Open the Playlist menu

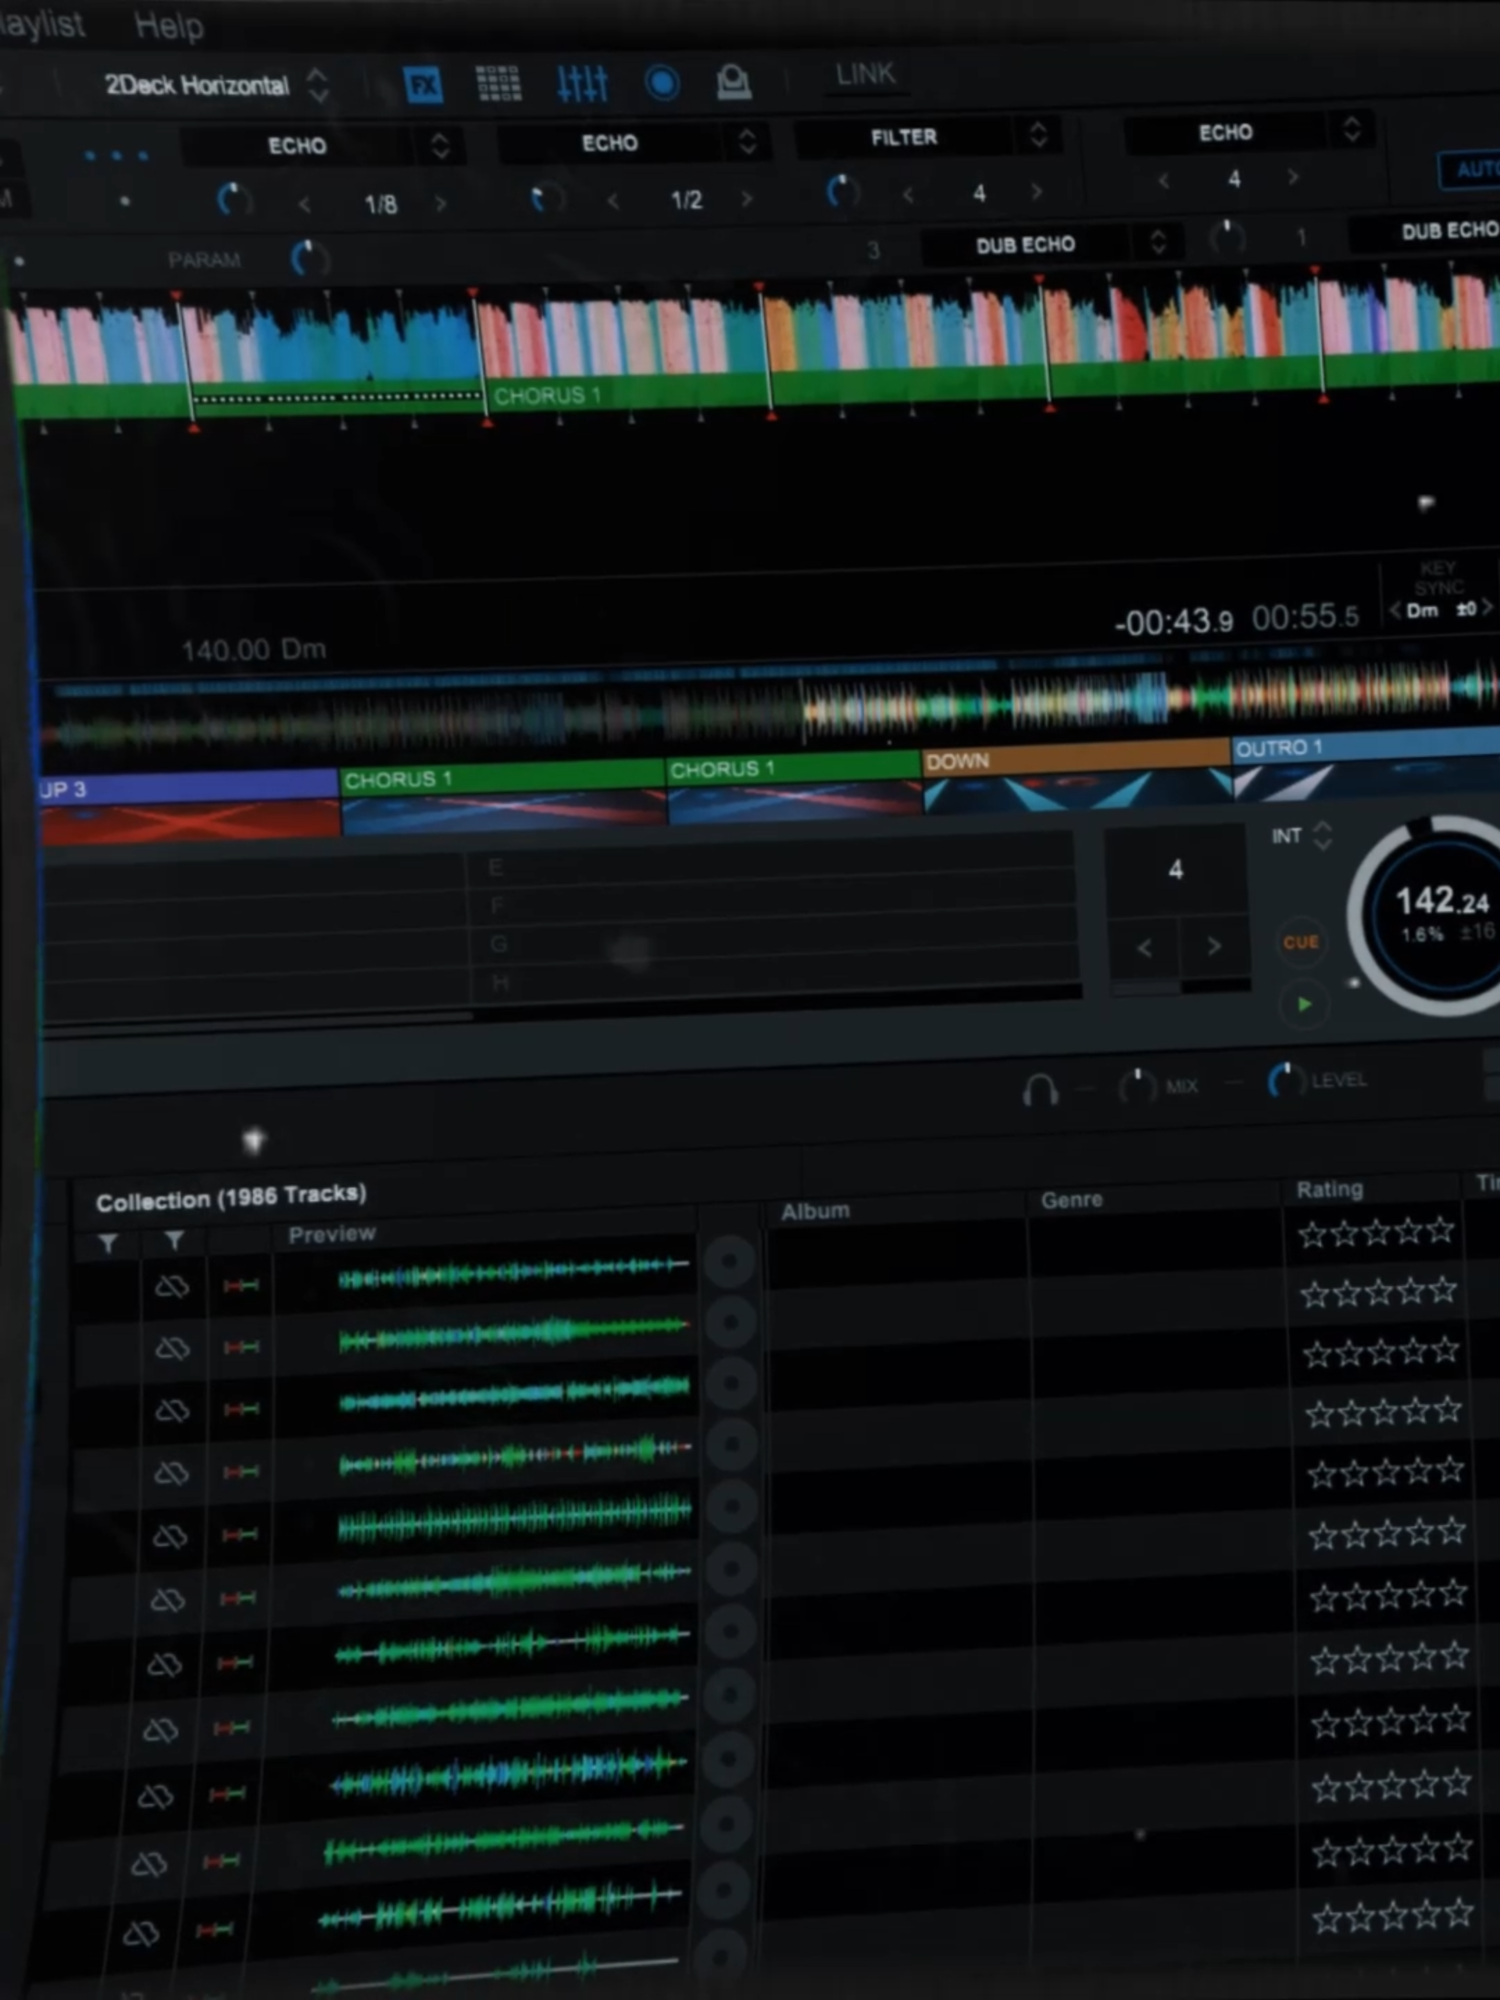pyautogui.click(x=42, y=22)
